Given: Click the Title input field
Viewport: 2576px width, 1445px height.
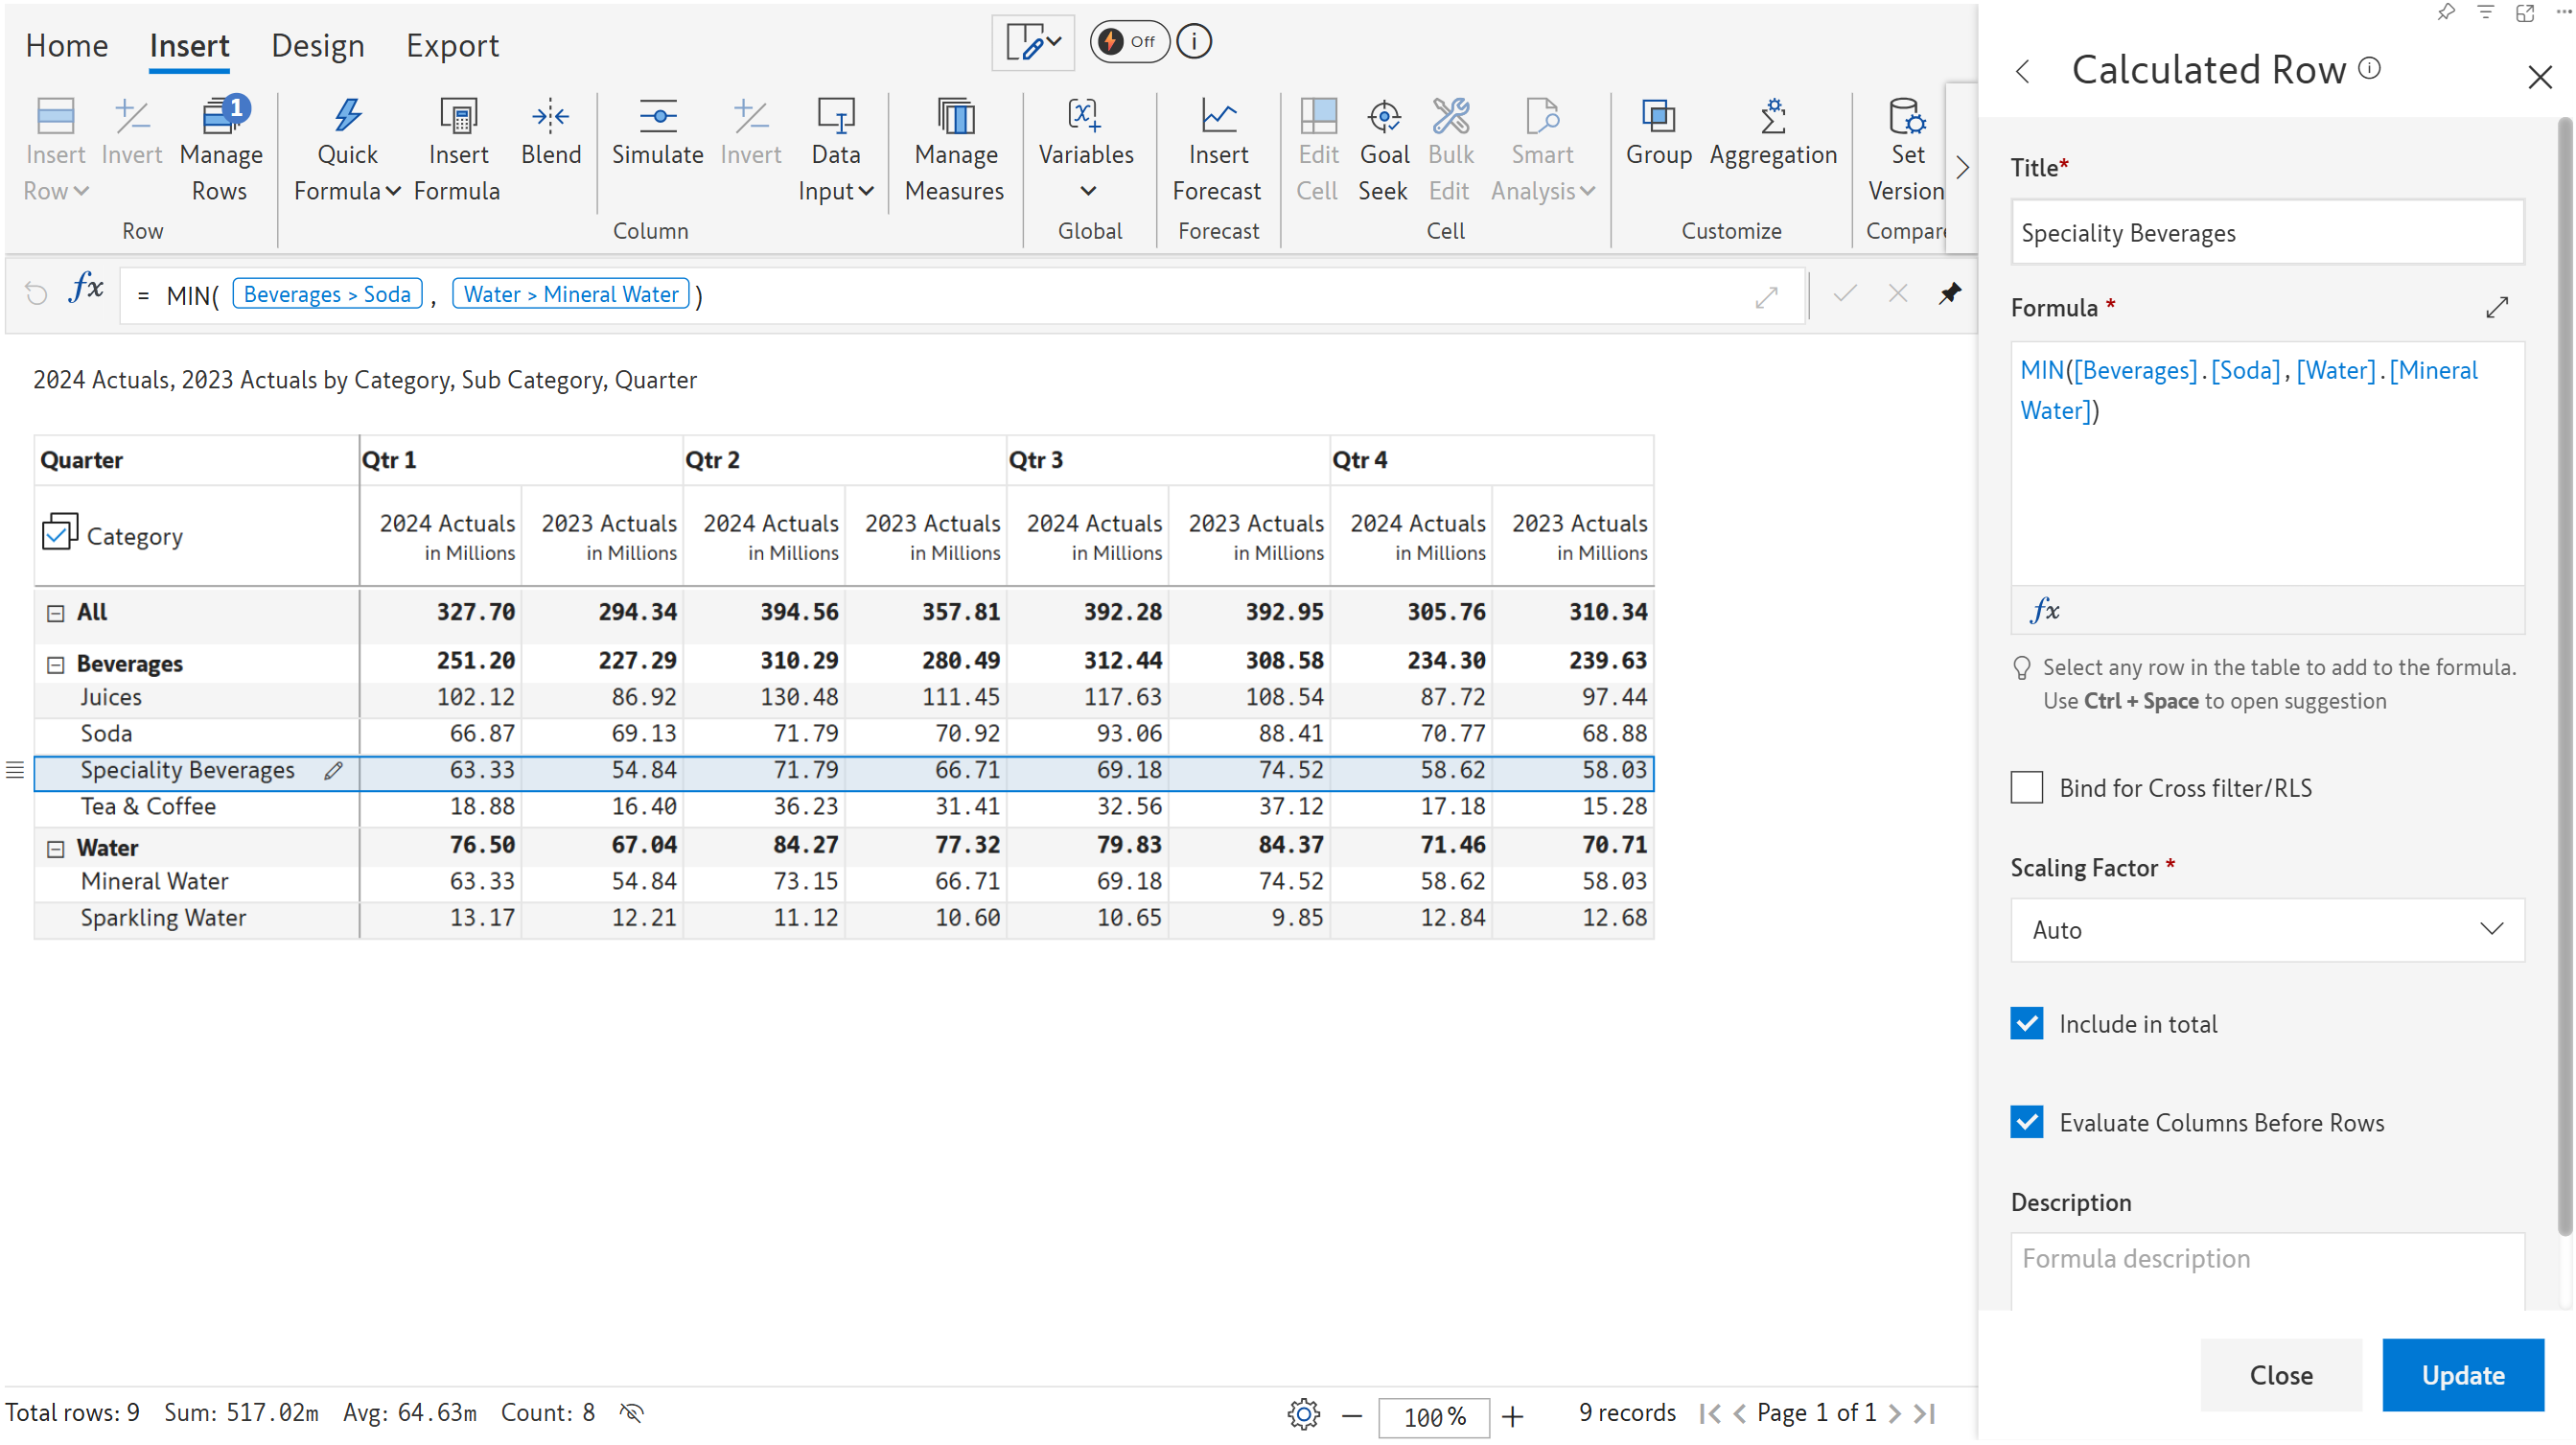Looking at the screenshot, I should [x=2266, y=233].
